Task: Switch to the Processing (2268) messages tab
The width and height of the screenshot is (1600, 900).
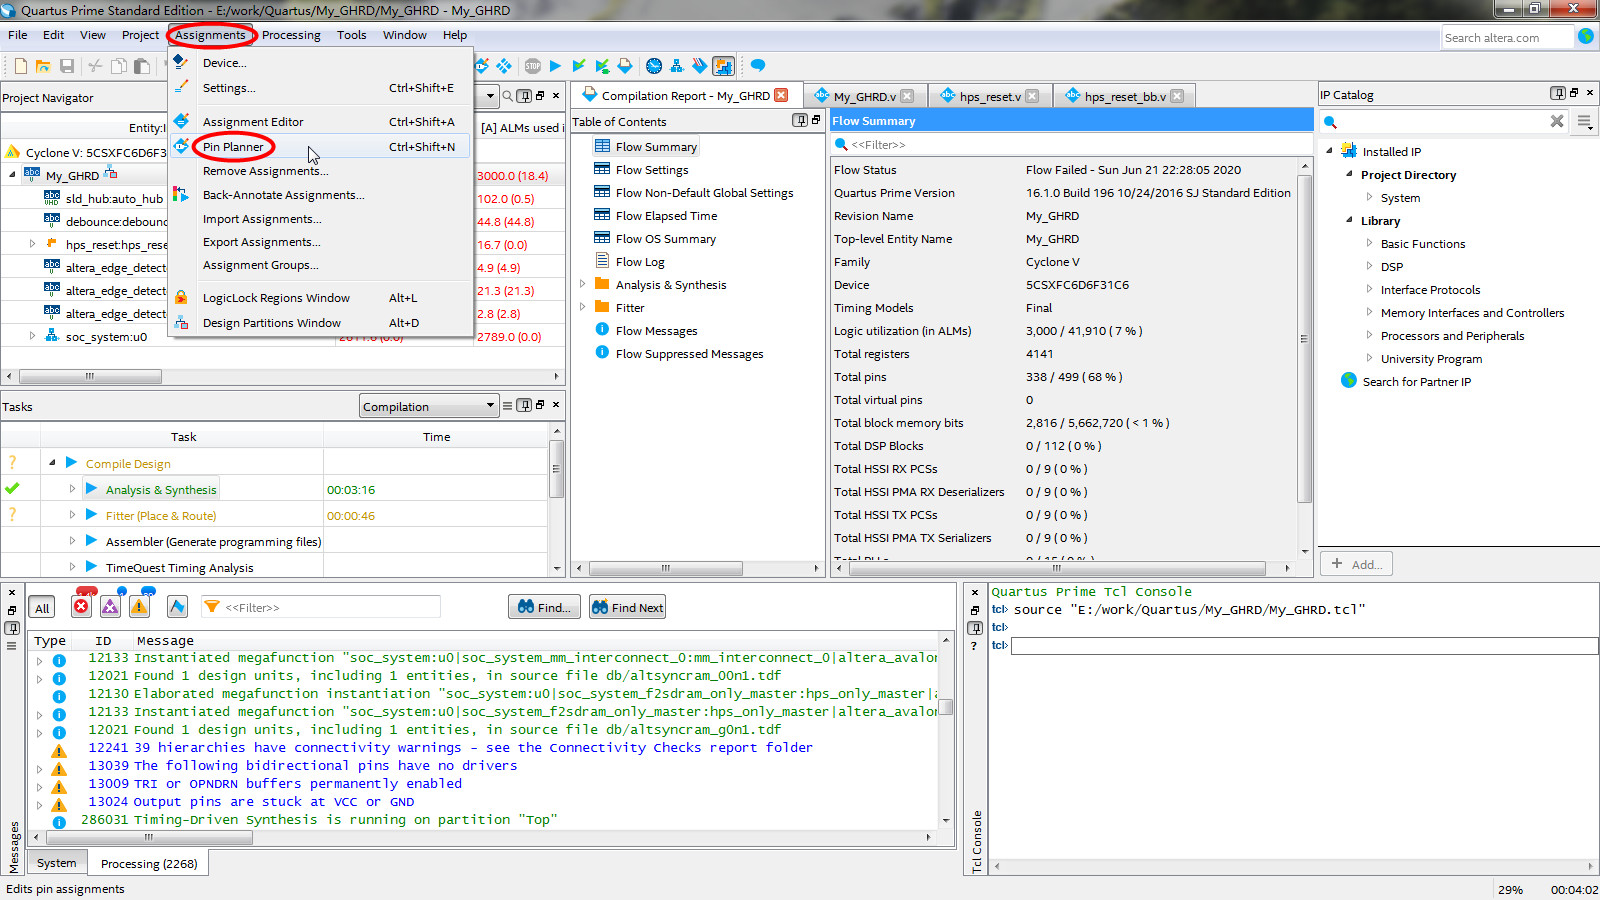Action: point(149,863)
